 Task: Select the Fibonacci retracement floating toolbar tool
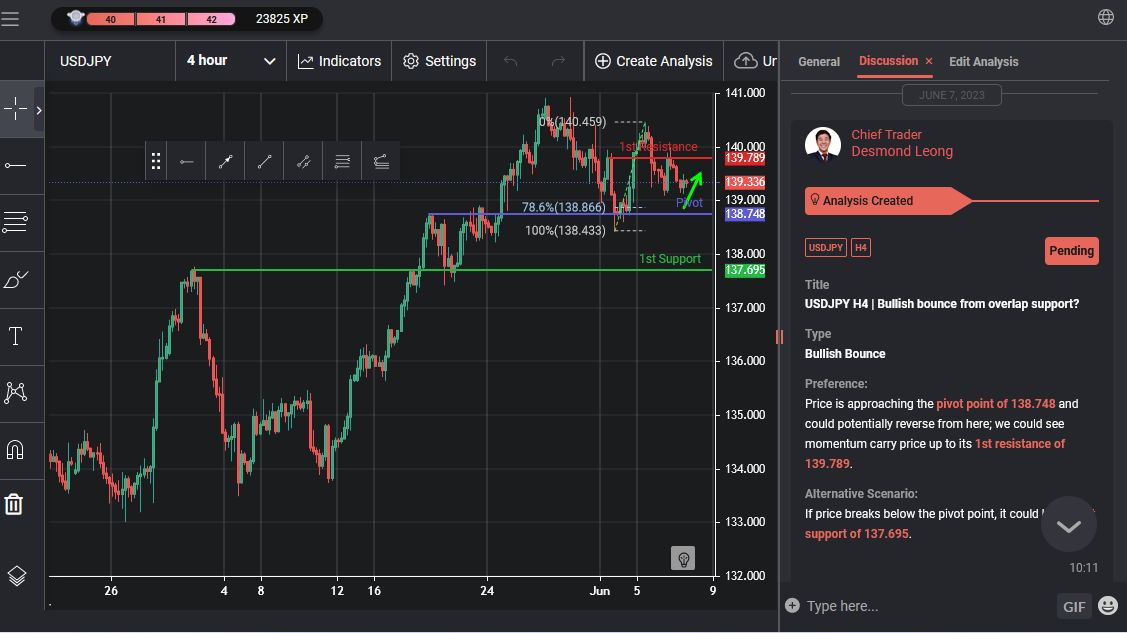[x=381, y=162]
